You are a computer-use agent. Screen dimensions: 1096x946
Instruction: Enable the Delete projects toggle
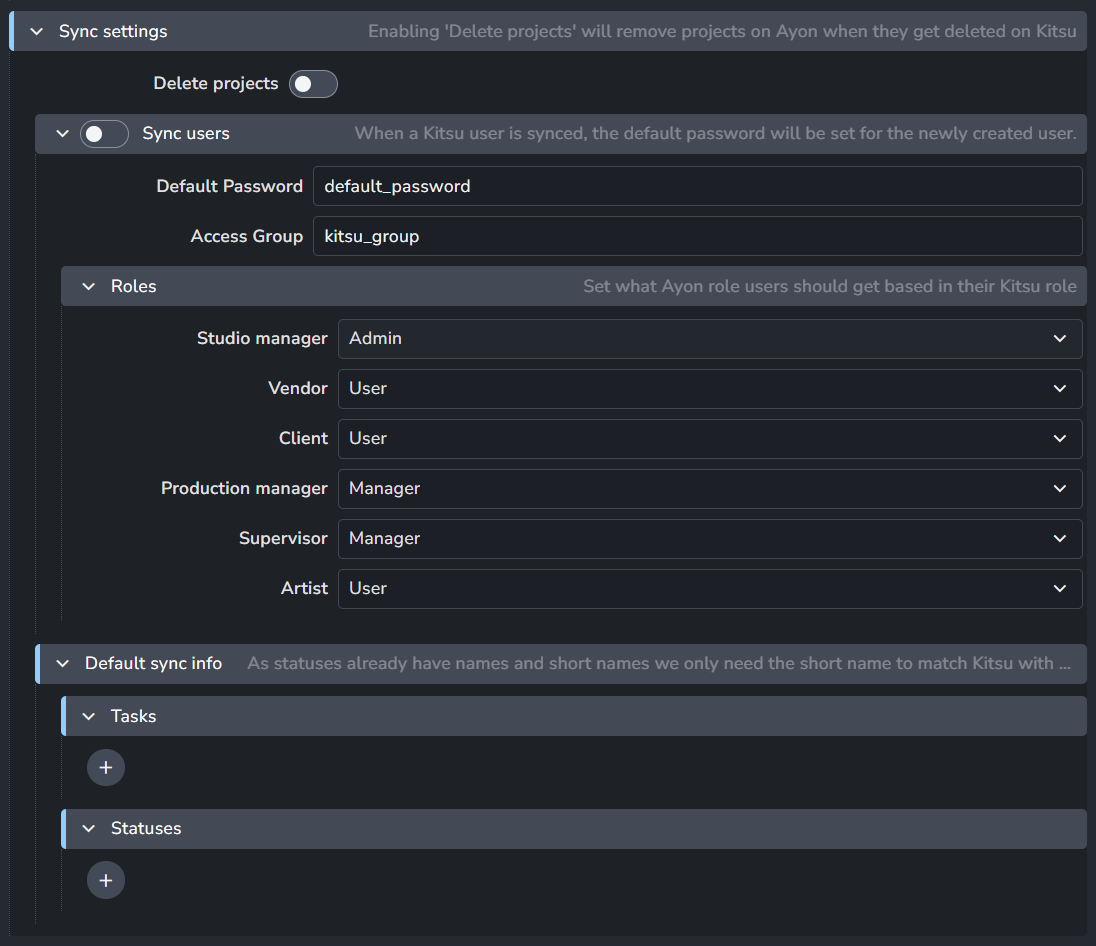(313, 84)
